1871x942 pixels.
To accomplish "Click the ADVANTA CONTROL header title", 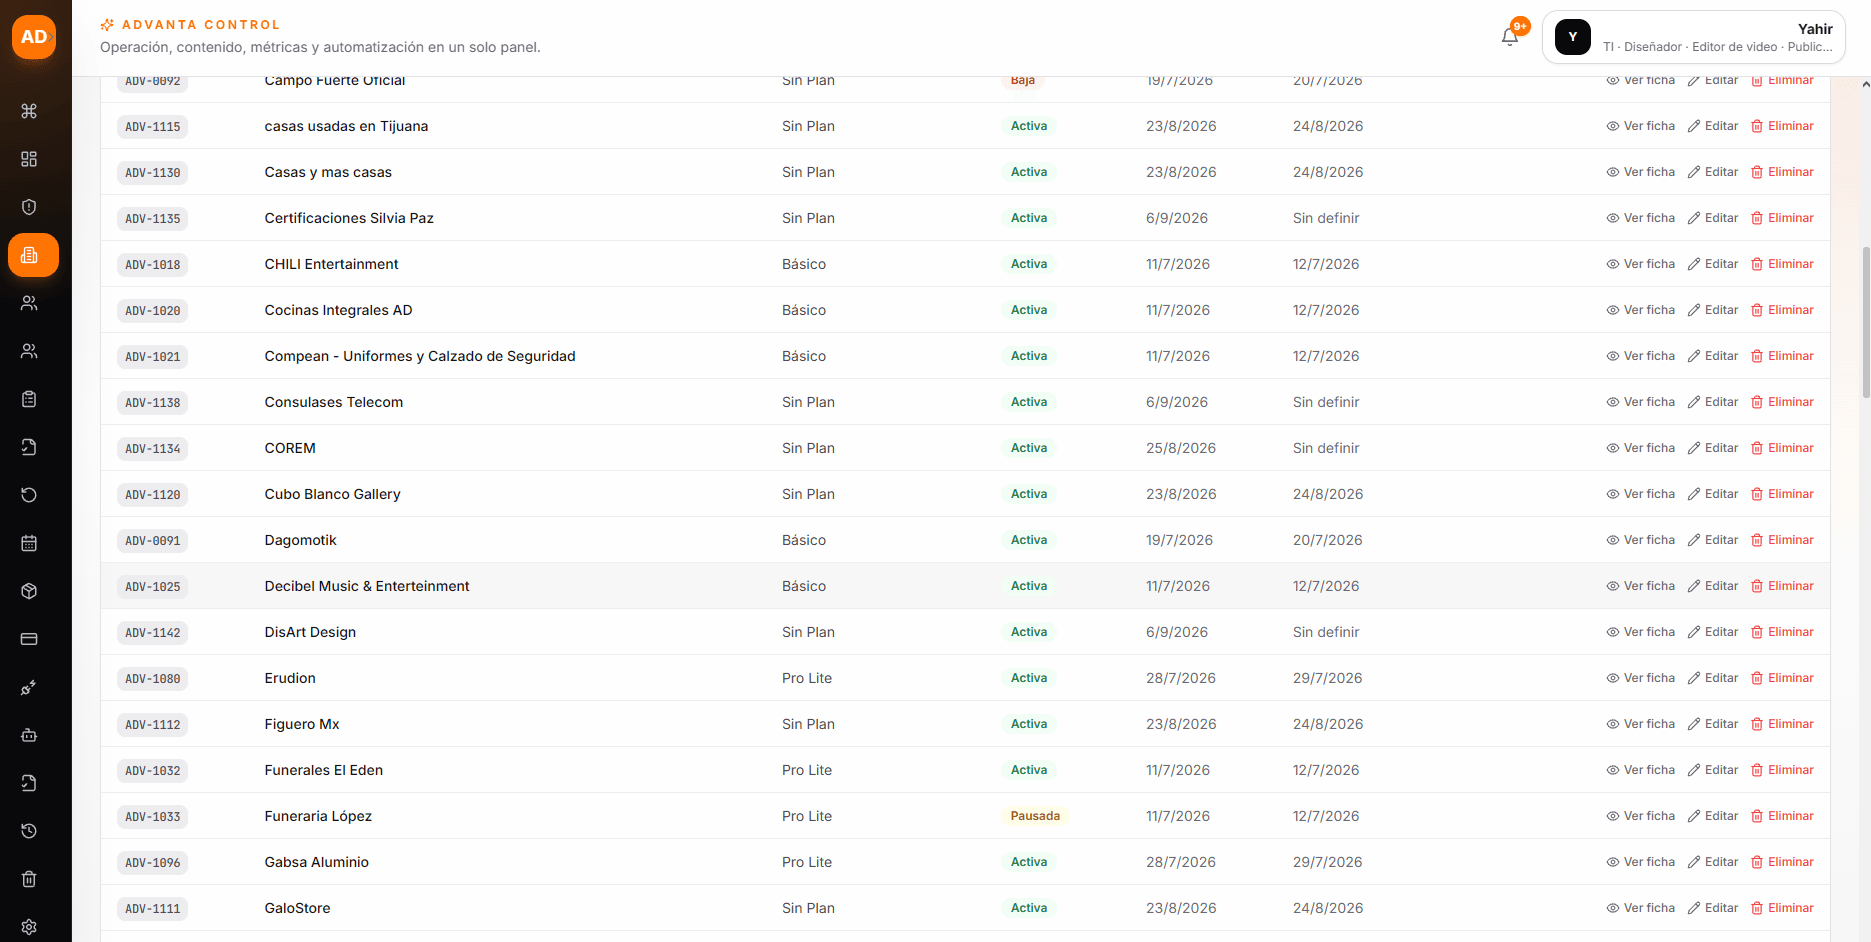I will (201, 24).
